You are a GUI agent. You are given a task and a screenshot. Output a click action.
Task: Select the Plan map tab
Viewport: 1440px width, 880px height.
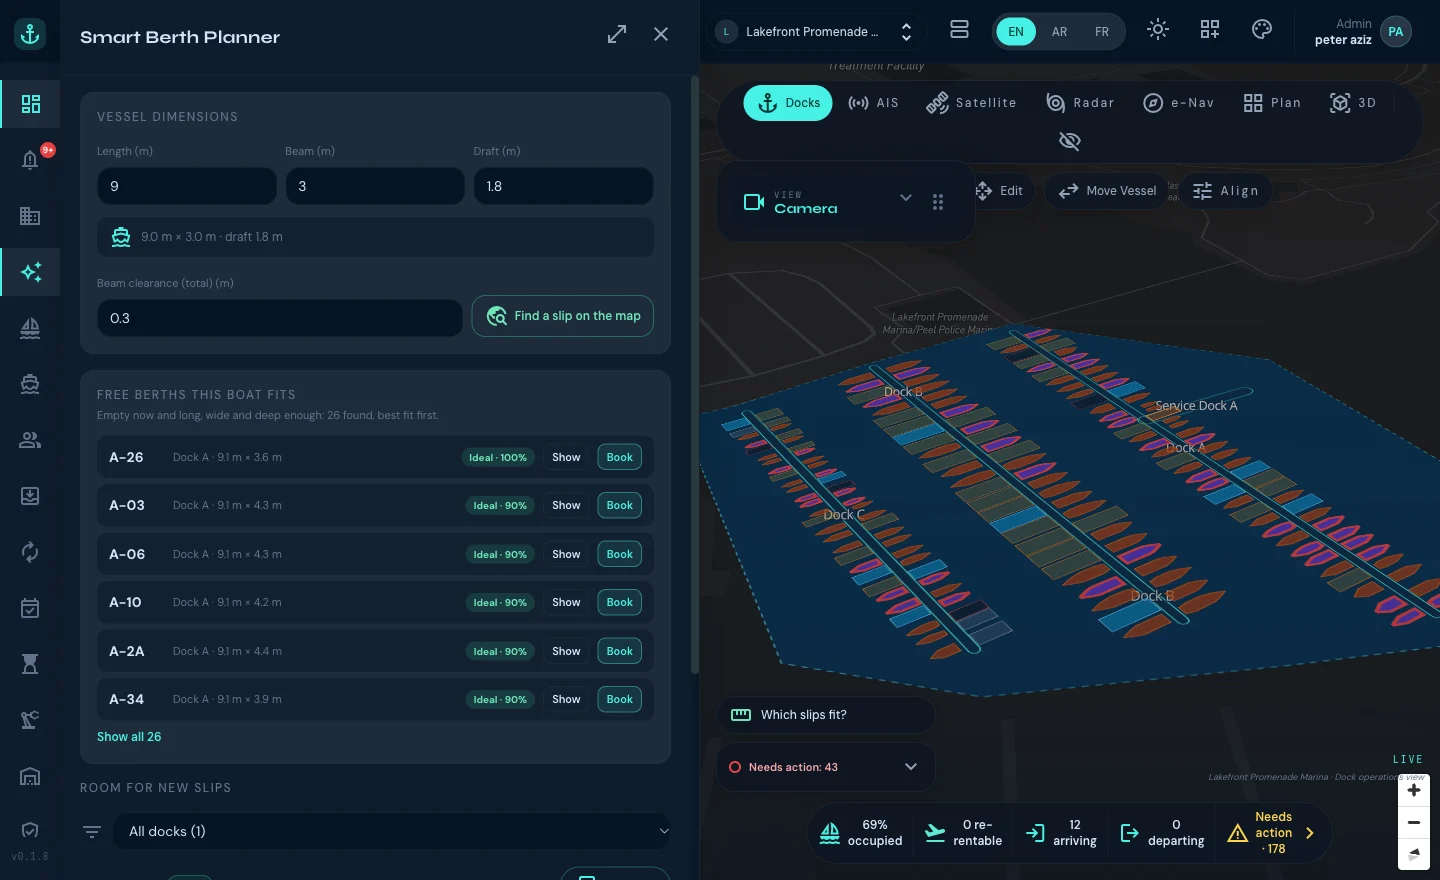click(x=1272, y=103)
